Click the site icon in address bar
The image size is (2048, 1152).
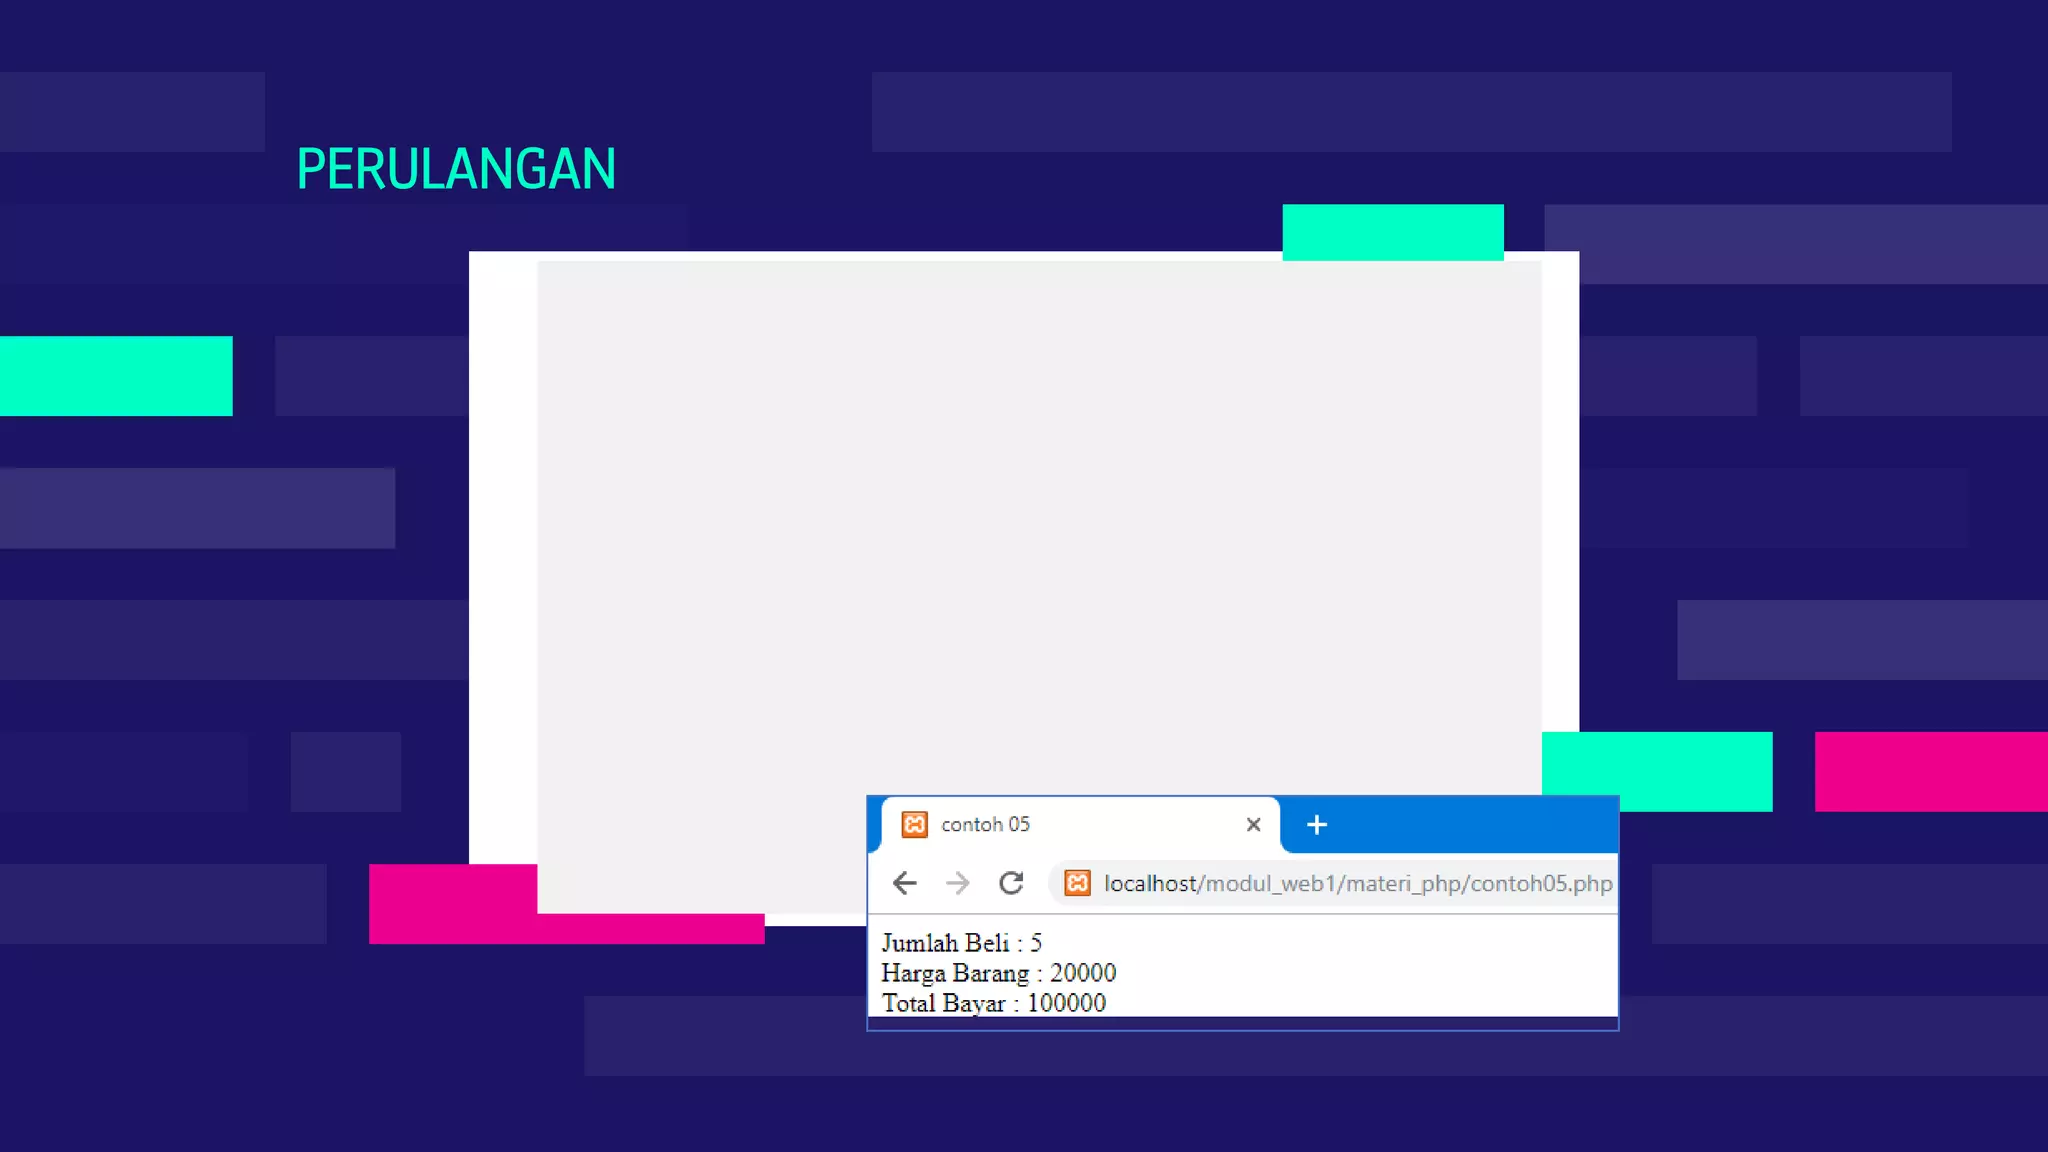point(1077,883)
